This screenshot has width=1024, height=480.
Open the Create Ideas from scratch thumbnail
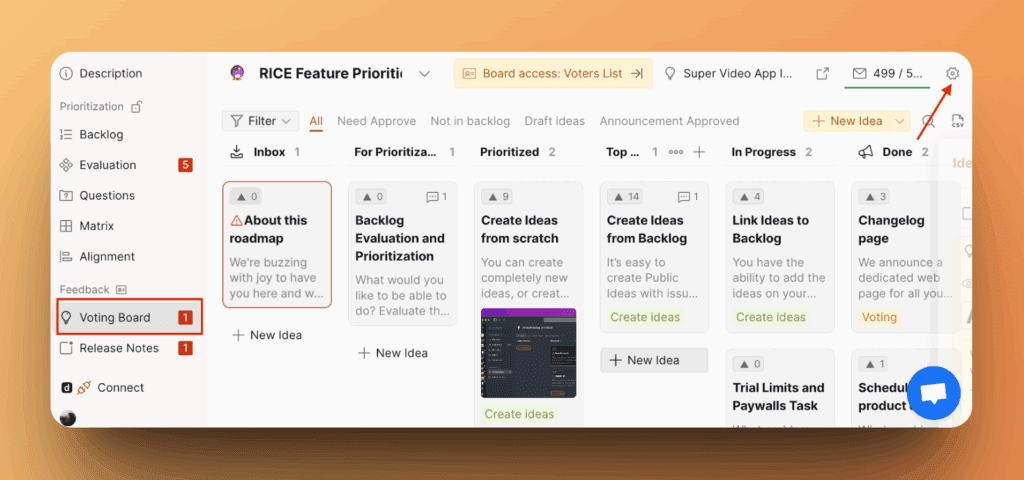coord(528,353)
